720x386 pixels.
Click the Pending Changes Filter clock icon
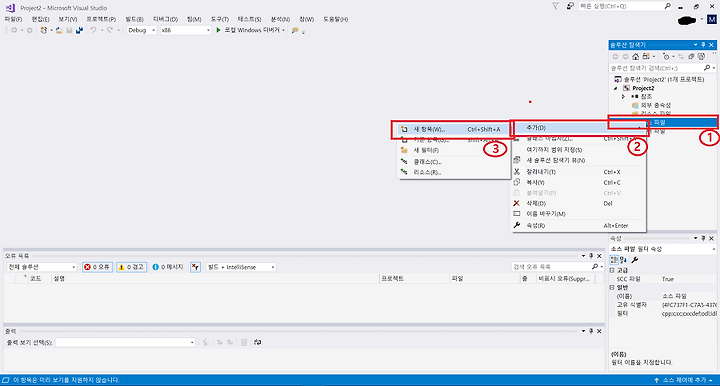pos(666,56)
